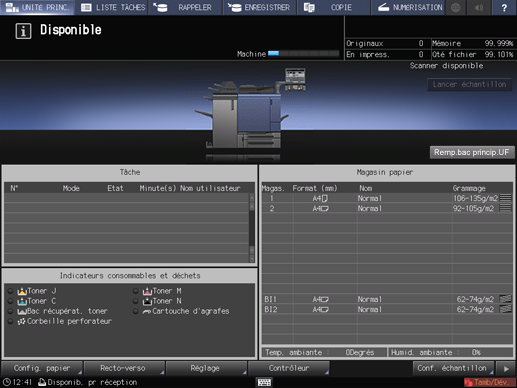The height and width of the screenshot is (388, 517).
Task: Click the Scanner disponible status text
Action: tap(446, 66)
